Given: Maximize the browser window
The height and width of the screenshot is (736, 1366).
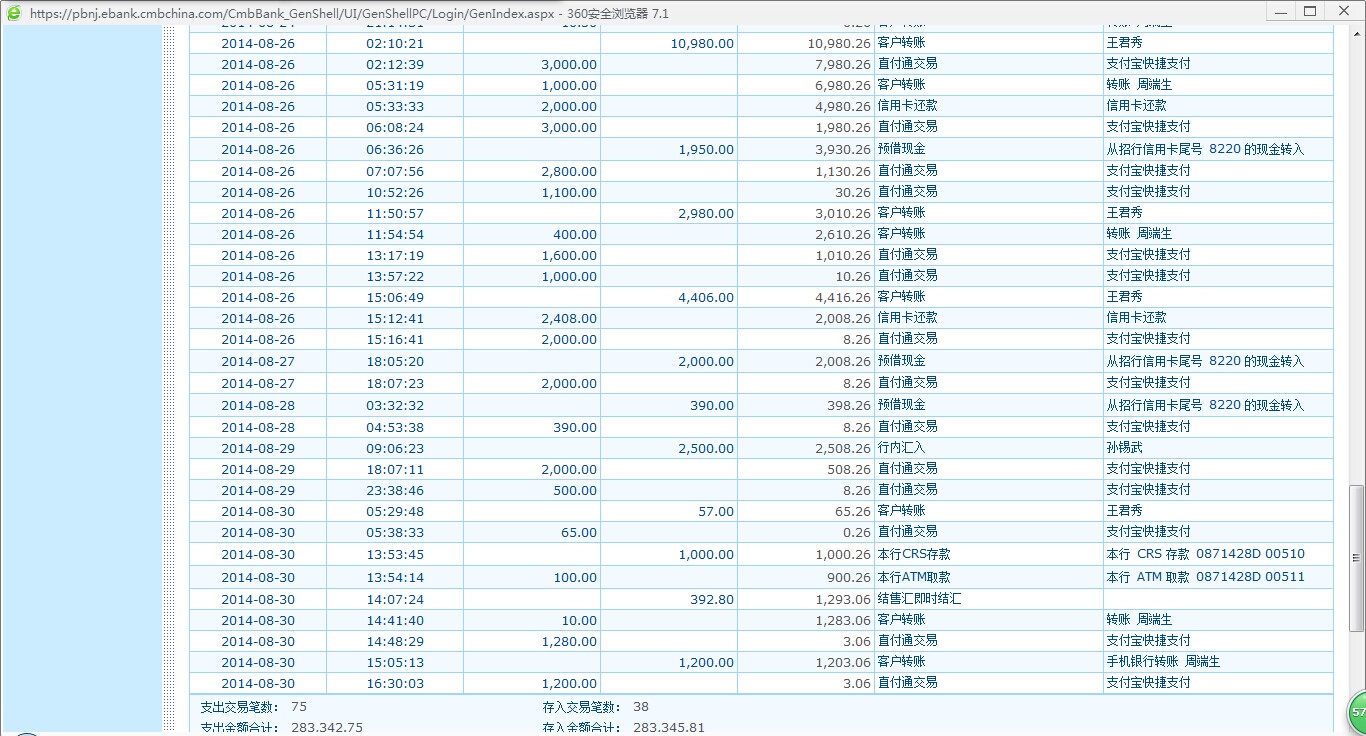Looking at the screenshot, I should click(1310, 11).
